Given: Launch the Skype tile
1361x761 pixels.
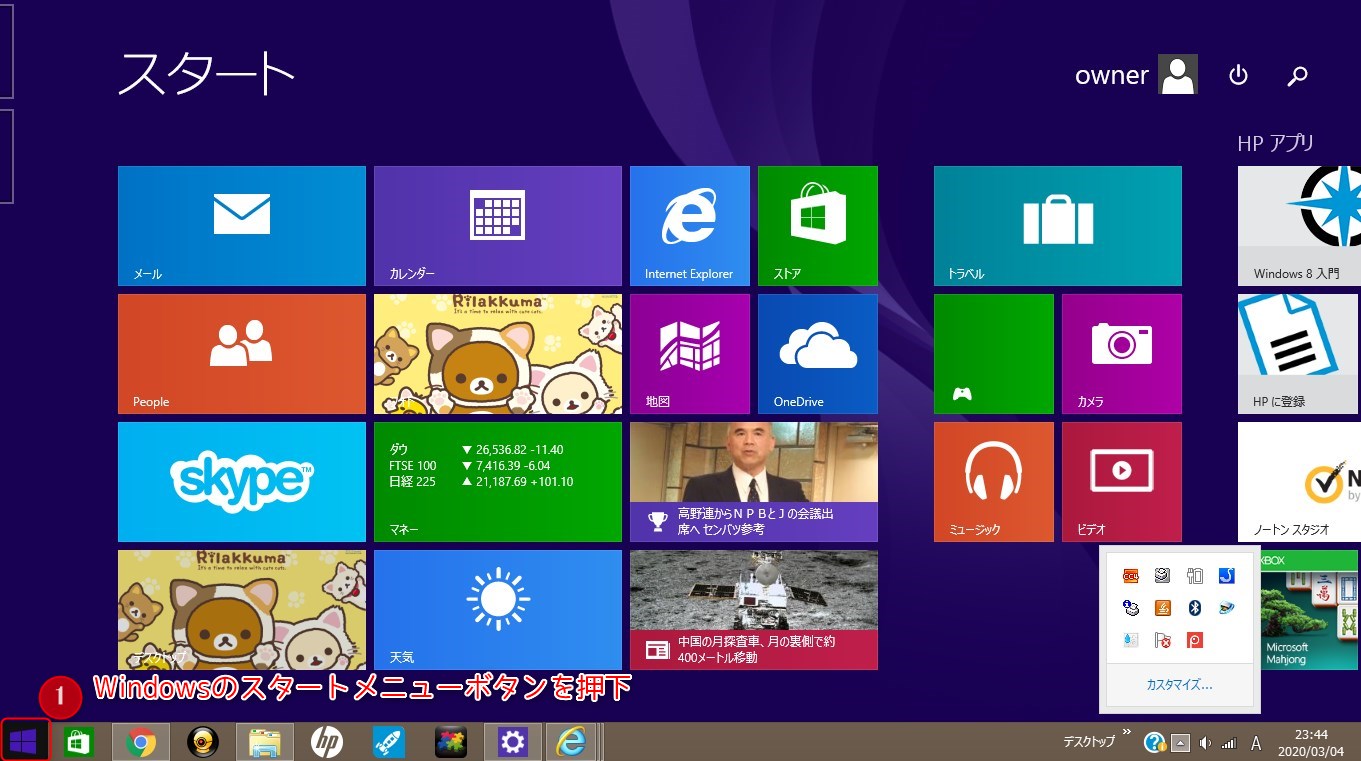Looking at the screenshot, I should [x=242, y=482].
